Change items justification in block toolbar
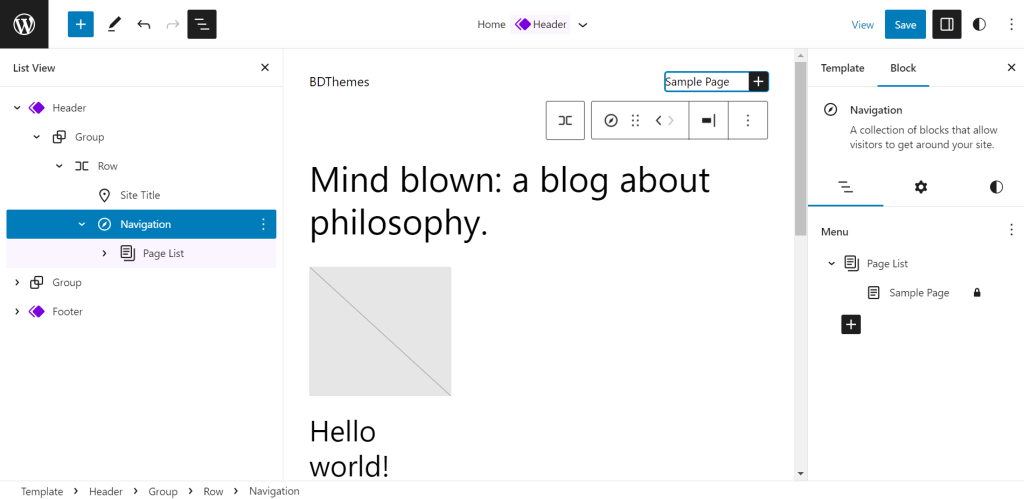1024x499 pixels. pyautogui.click(x=709, y=120)
